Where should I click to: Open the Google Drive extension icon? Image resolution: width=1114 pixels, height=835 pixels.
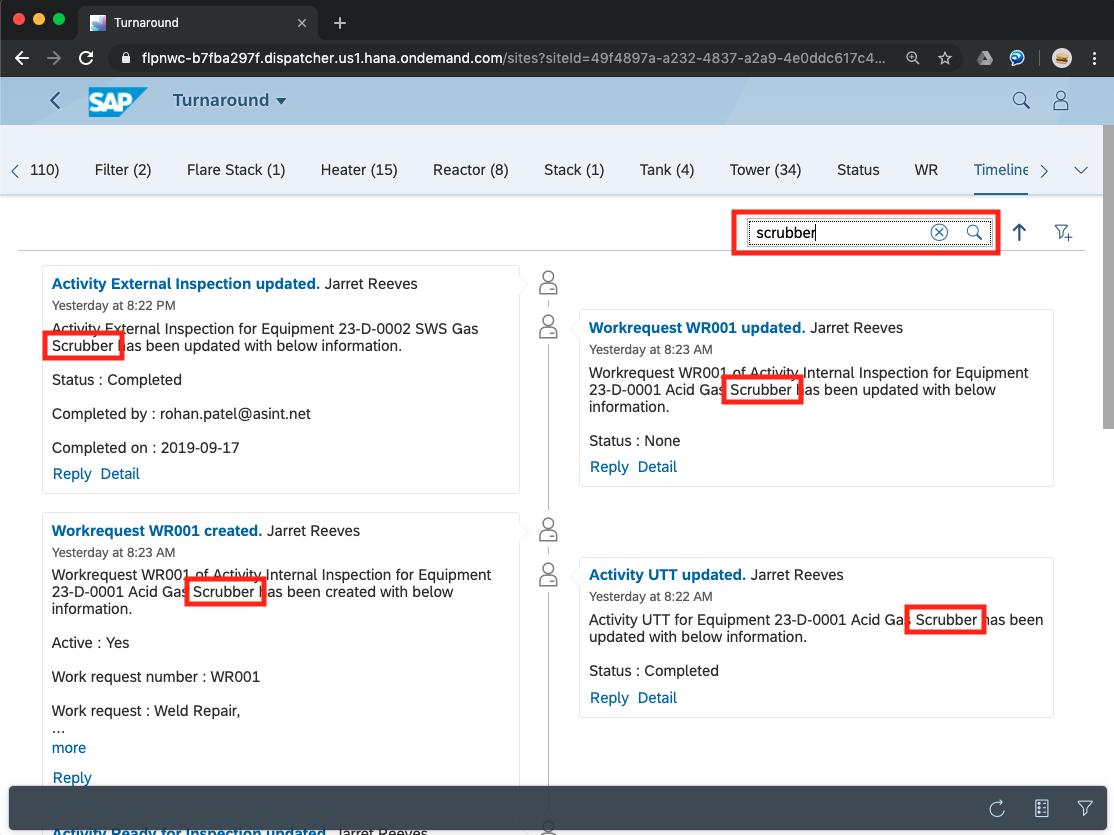pos(984,58)
